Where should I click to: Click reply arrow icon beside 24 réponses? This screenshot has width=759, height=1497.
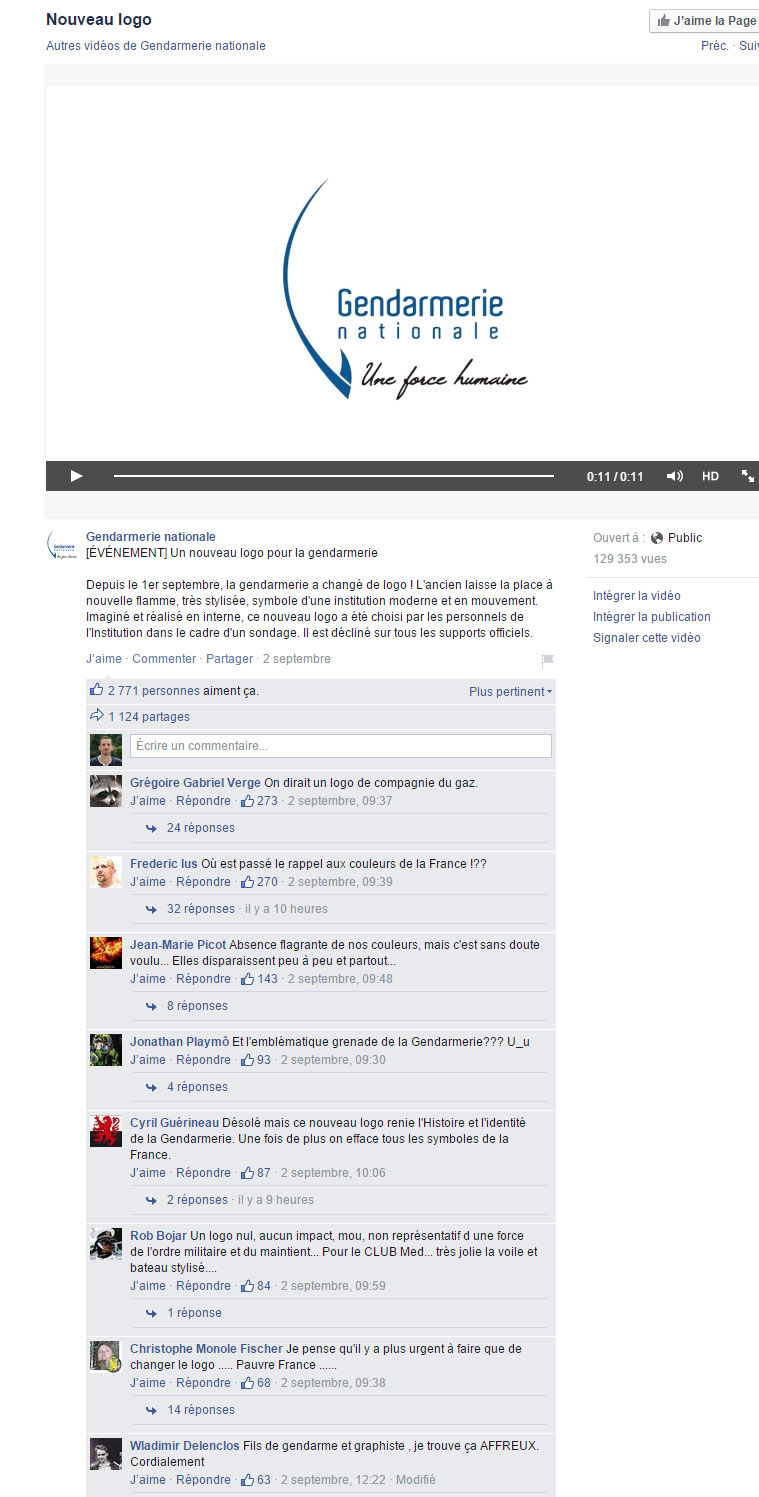[151, 828]
